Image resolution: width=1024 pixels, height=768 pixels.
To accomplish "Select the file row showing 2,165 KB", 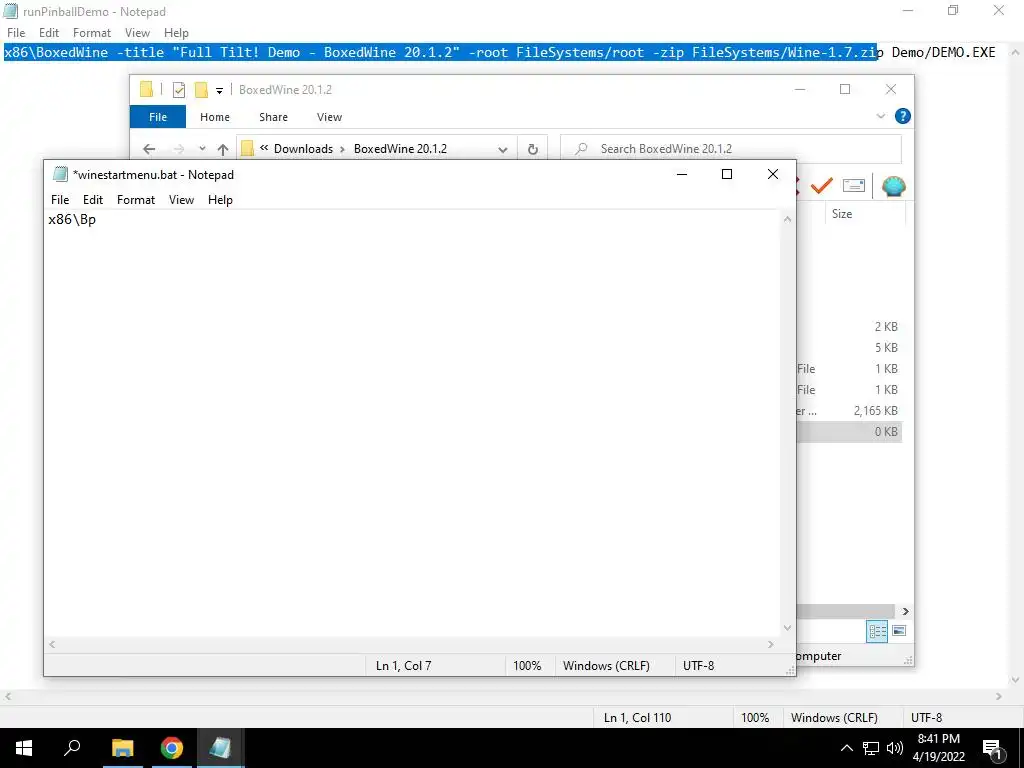I will (x=850, y=411).
